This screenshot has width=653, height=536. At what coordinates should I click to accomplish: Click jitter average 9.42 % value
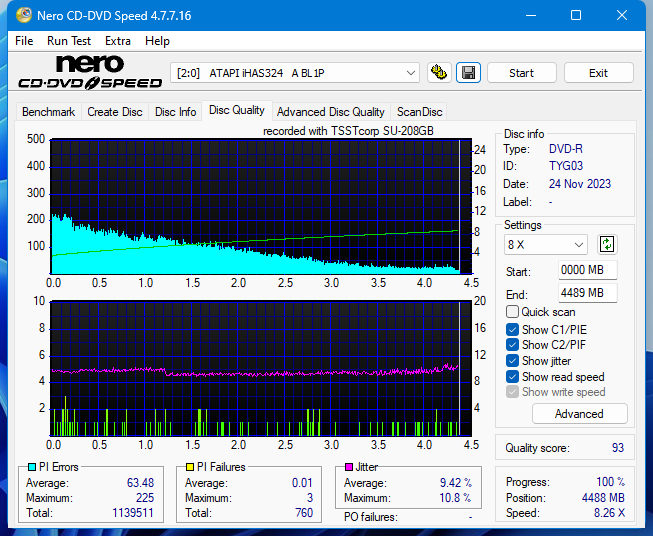click(x=456, y=483)
